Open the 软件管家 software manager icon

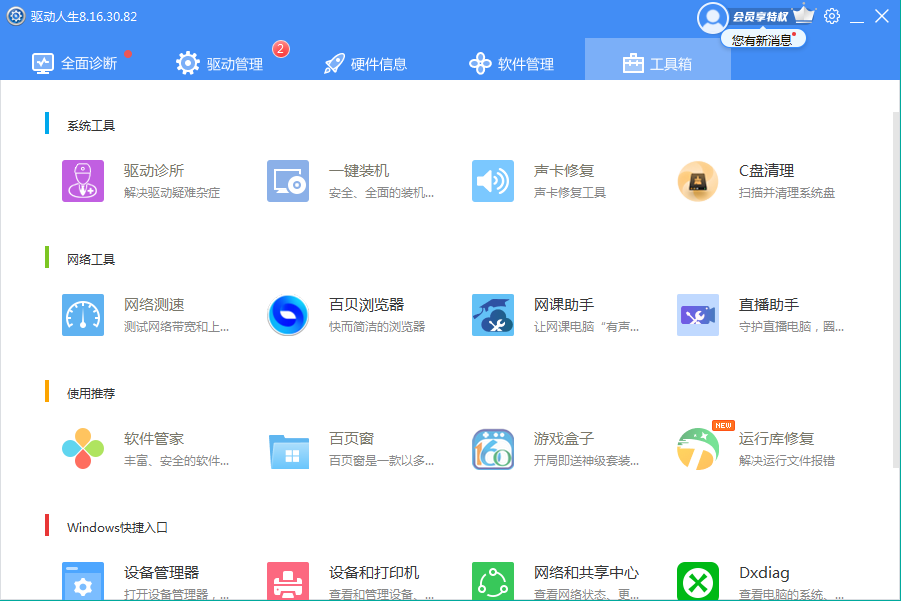(x=83, y=449)
